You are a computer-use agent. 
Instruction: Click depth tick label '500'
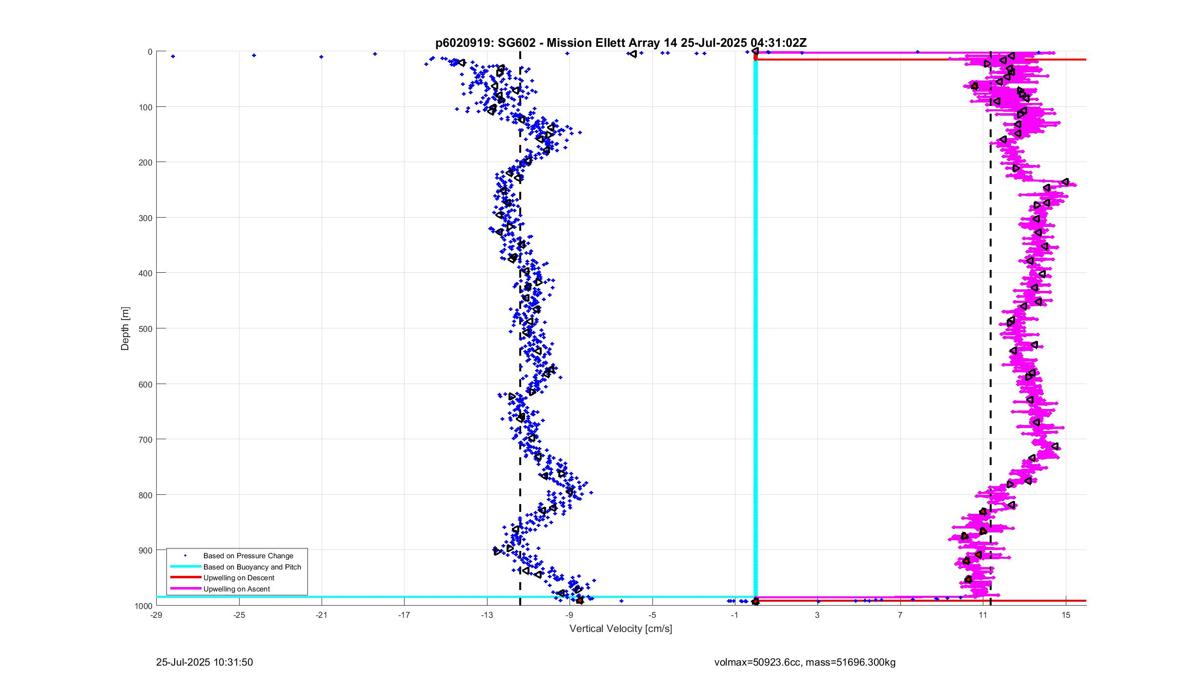click(145, 329)
